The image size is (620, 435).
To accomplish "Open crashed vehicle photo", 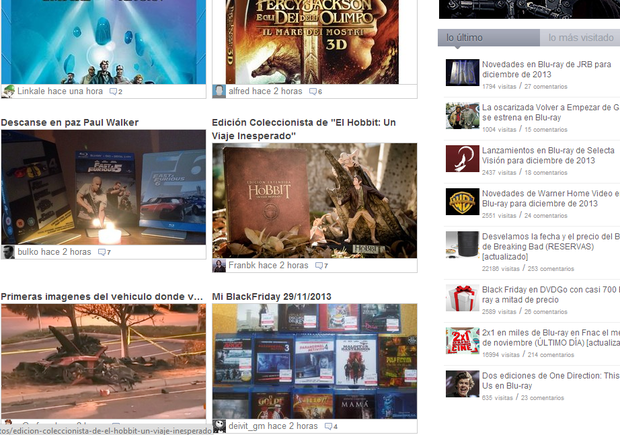I will pyautogui.click(x=104, y=361).
